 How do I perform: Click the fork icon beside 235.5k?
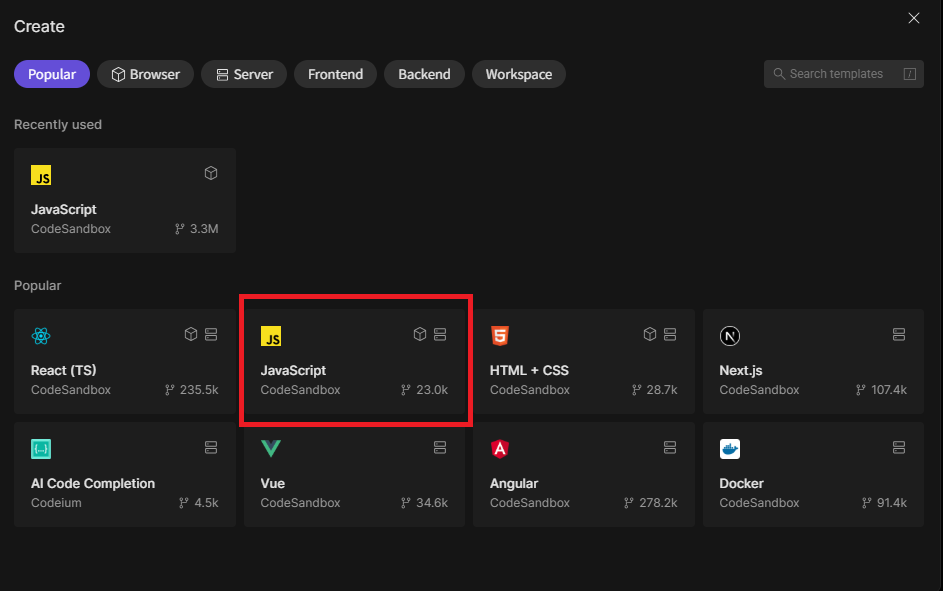point(170,390)
